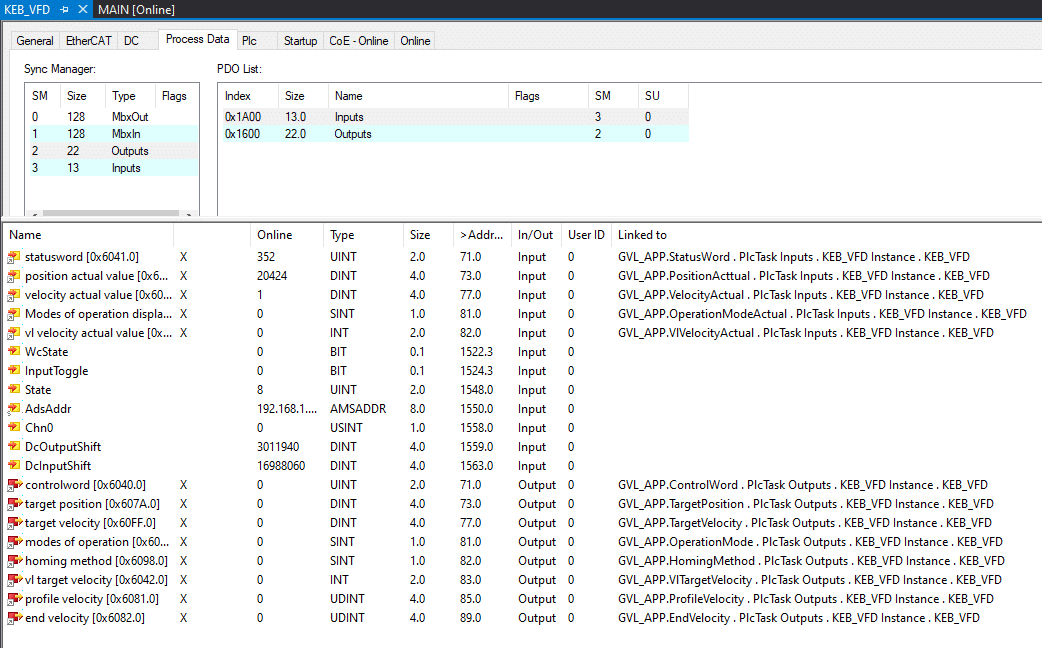Click the target position [0x607A.0] output icon

[x=15, y=504]
